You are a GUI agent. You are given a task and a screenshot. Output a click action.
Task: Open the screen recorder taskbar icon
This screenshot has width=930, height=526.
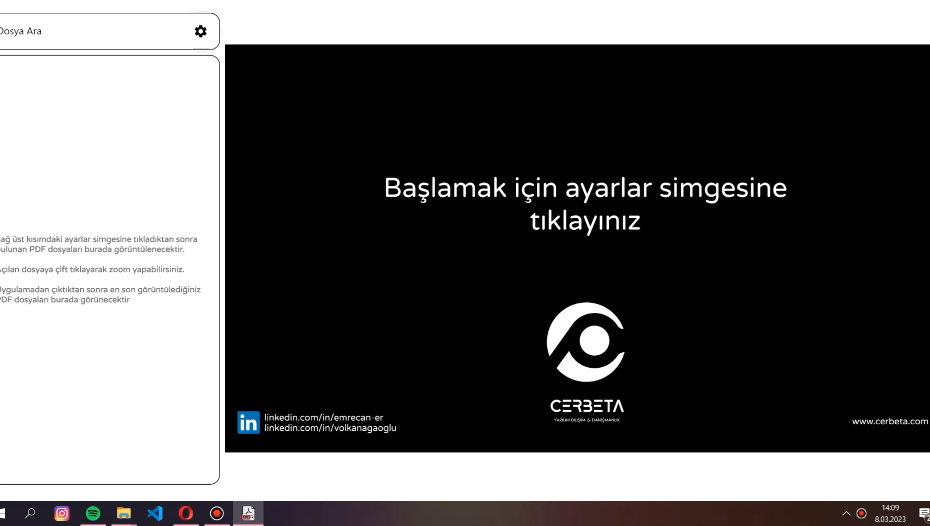click(217, 513)
